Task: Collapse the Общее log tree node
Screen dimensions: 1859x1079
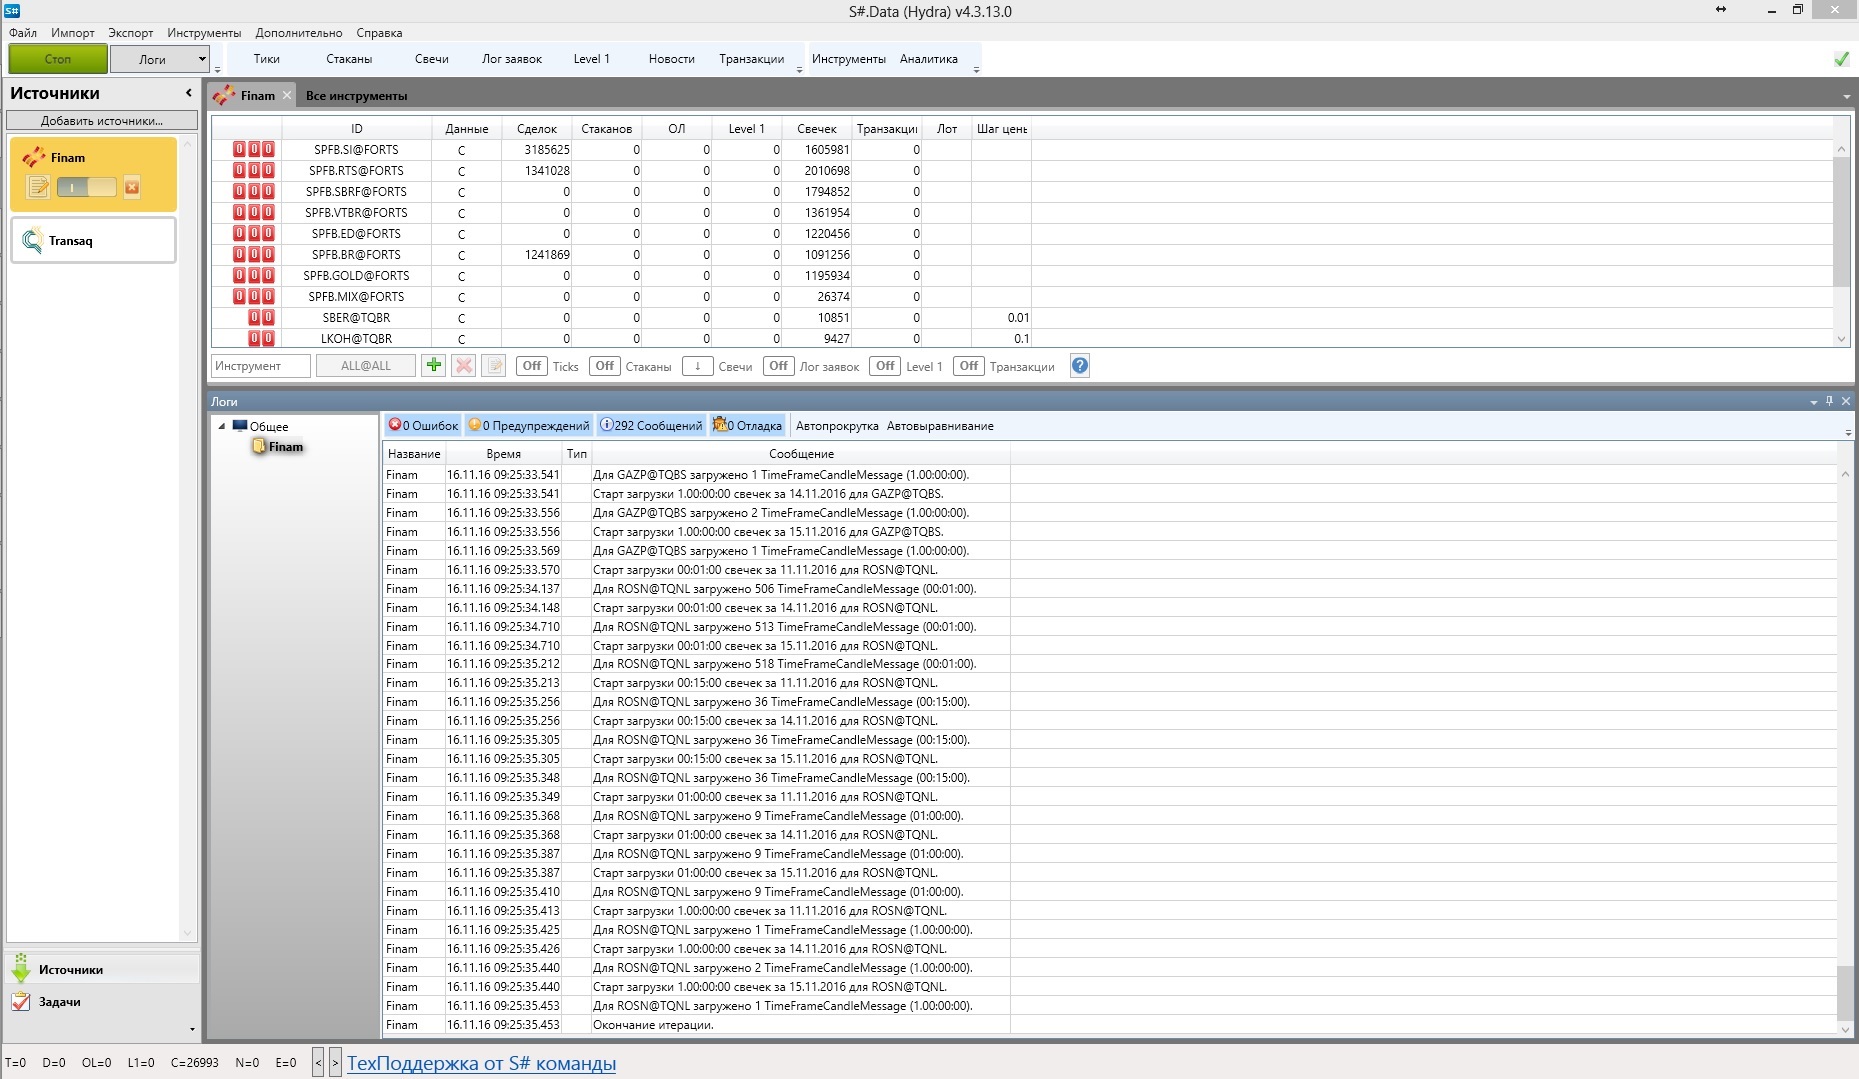Action: tap(222, 426)
